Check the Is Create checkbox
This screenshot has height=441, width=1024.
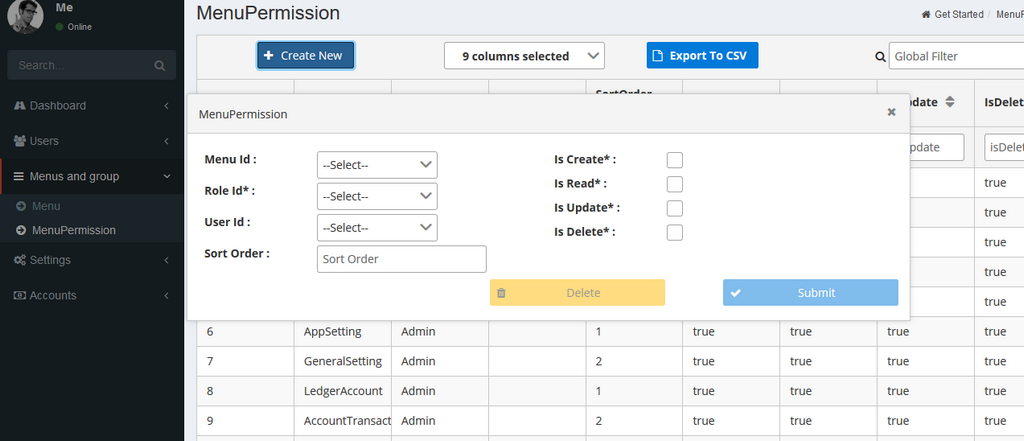[675, 160]
